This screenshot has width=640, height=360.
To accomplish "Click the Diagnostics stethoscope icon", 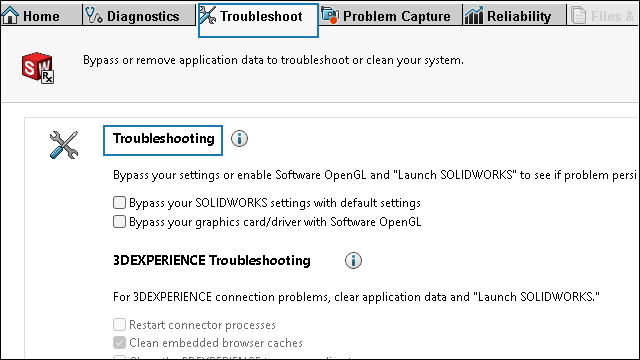I will (x=94, y=16).
